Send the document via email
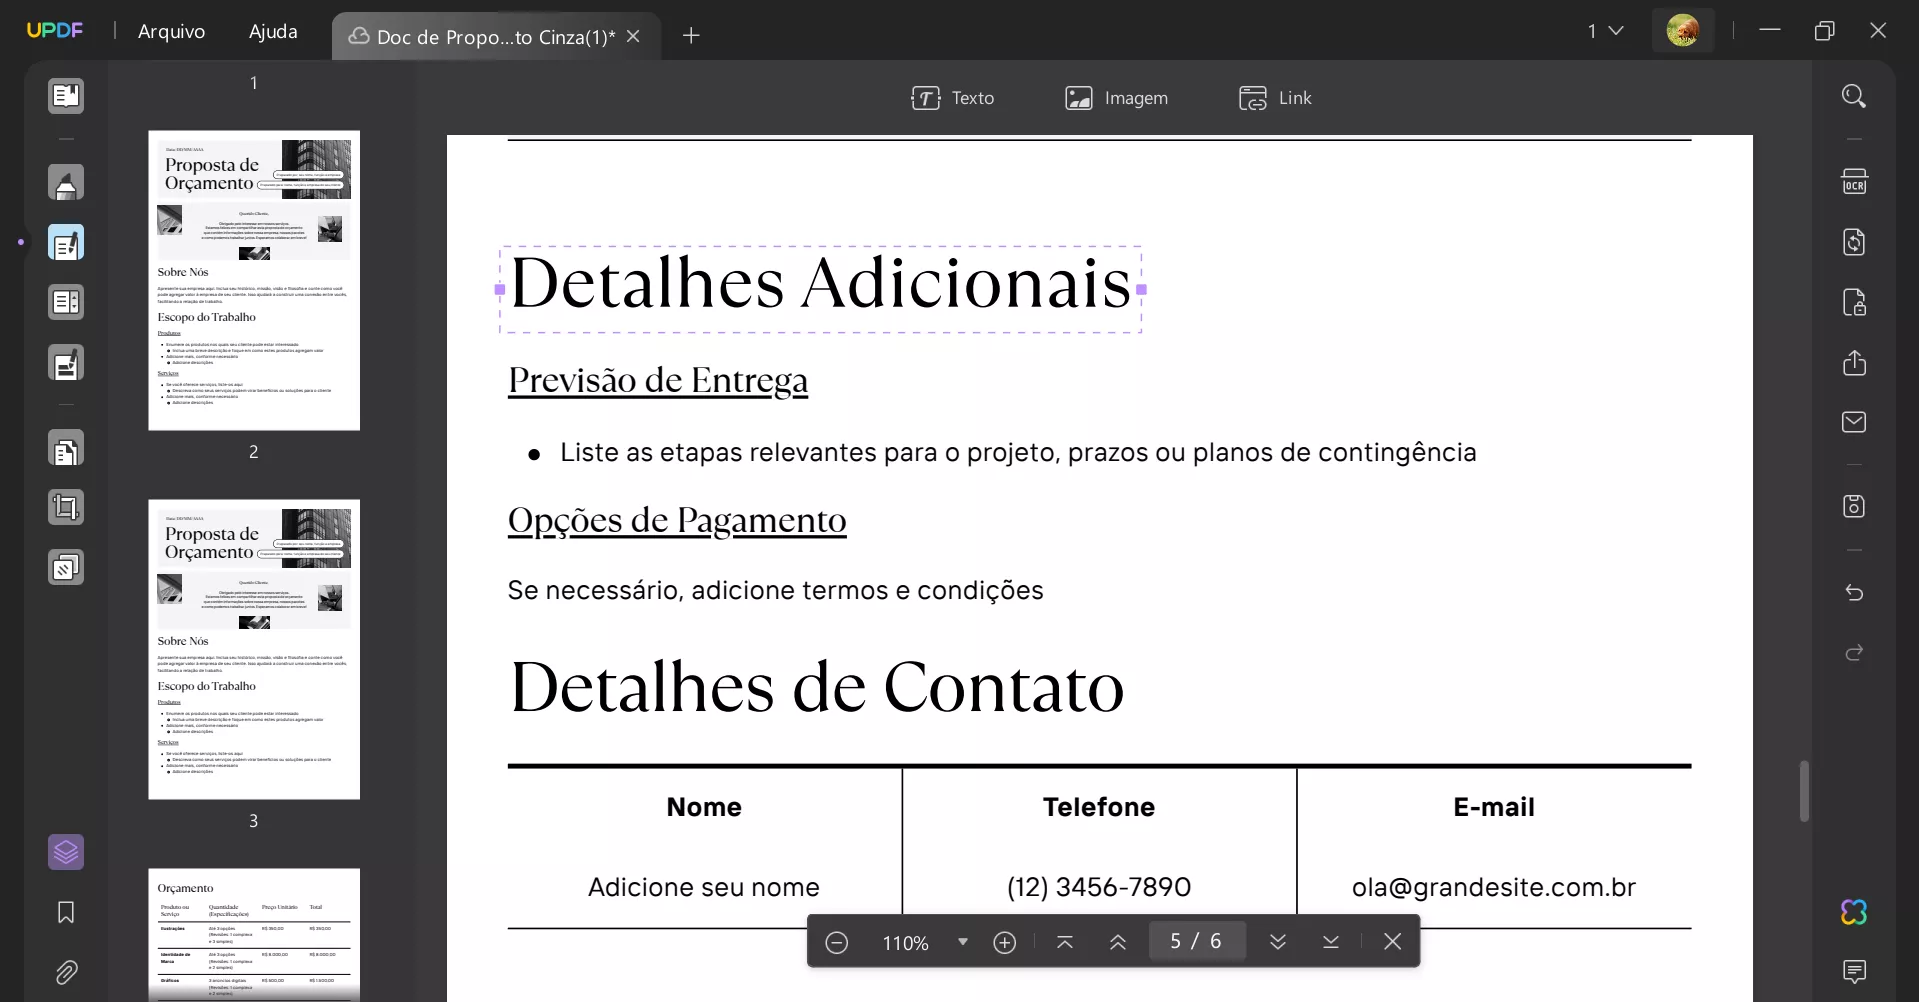Screen dimensions: 1919x1002 (1855, 422)
